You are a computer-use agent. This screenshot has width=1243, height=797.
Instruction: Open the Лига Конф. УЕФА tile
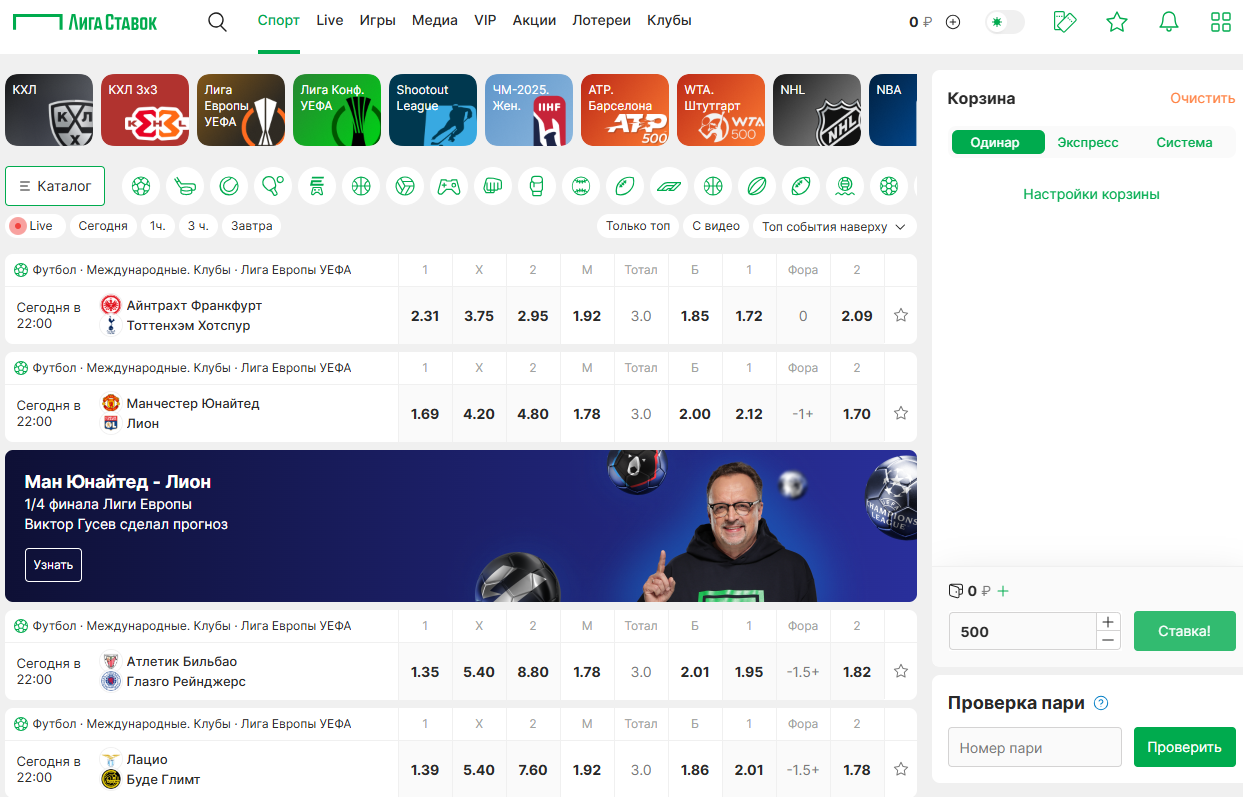[x=337, y=110]
